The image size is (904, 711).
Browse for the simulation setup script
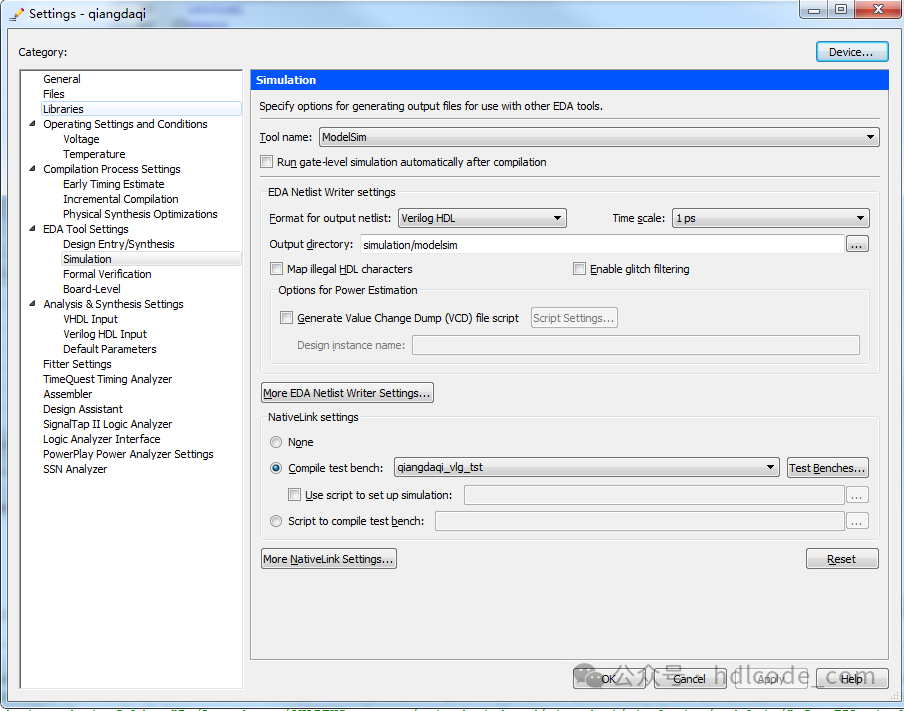click(x=857, y=495)
